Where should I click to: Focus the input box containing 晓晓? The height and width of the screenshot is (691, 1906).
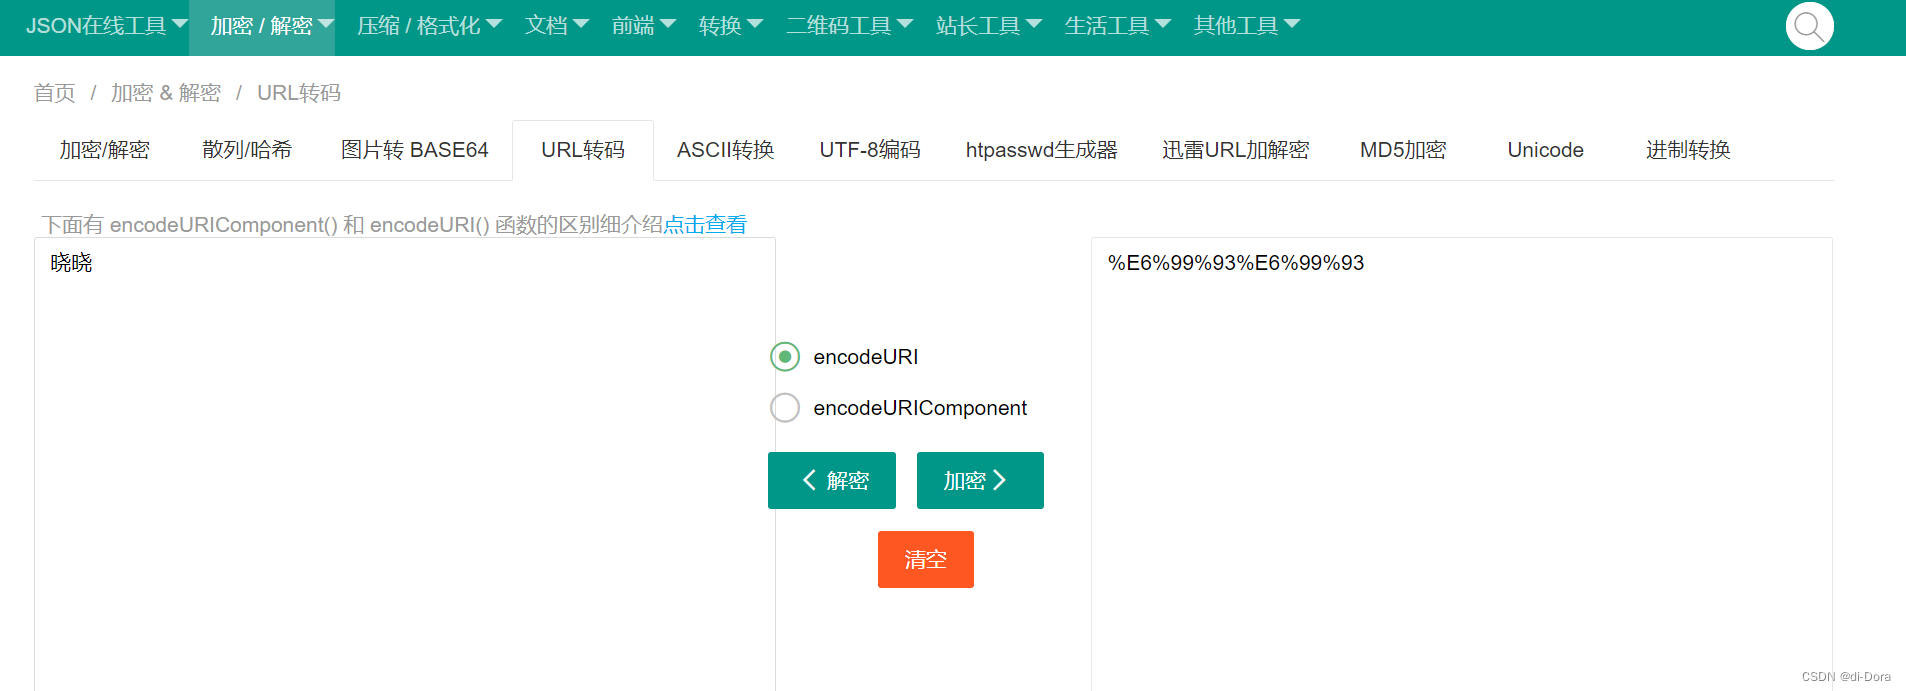click(405, 464)
